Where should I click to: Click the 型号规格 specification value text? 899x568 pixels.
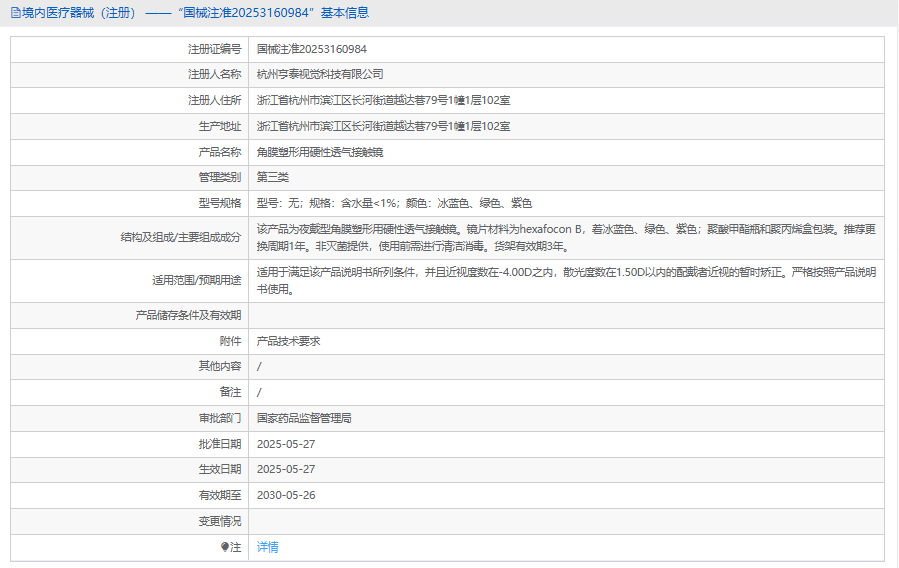pos(394,203)
